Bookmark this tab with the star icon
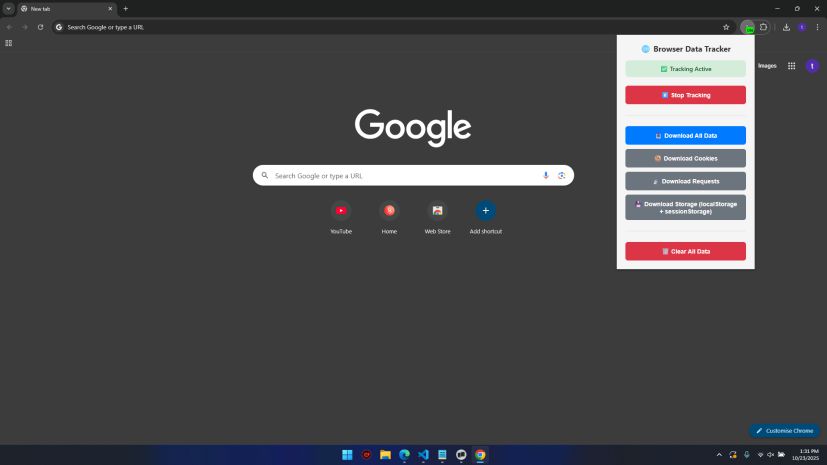The width and height of the screenshot is (827, 465). (726, 27)
